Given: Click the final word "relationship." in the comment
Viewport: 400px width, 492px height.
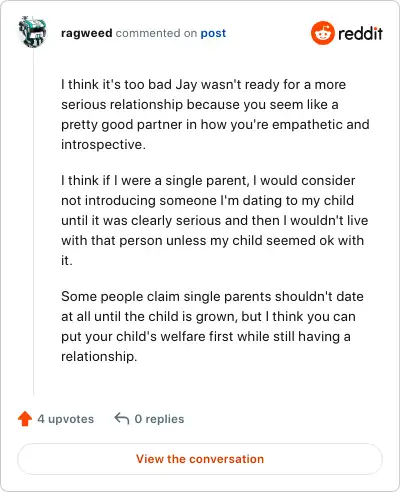Looking at the screenshot, I should pos(99,357).
